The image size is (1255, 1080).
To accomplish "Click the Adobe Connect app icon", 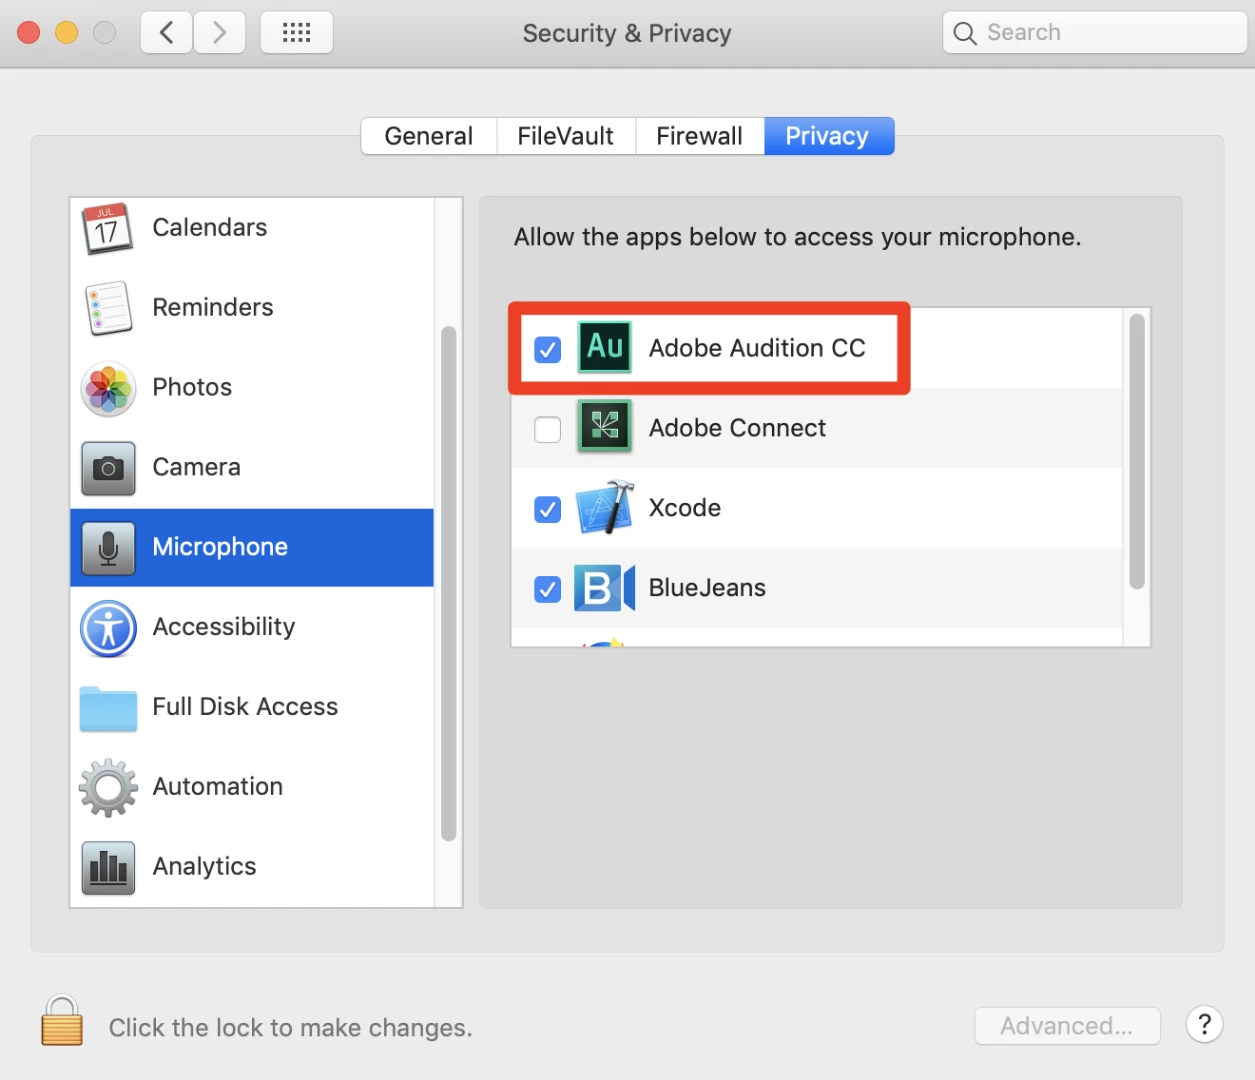I will (x=605, y=427).
